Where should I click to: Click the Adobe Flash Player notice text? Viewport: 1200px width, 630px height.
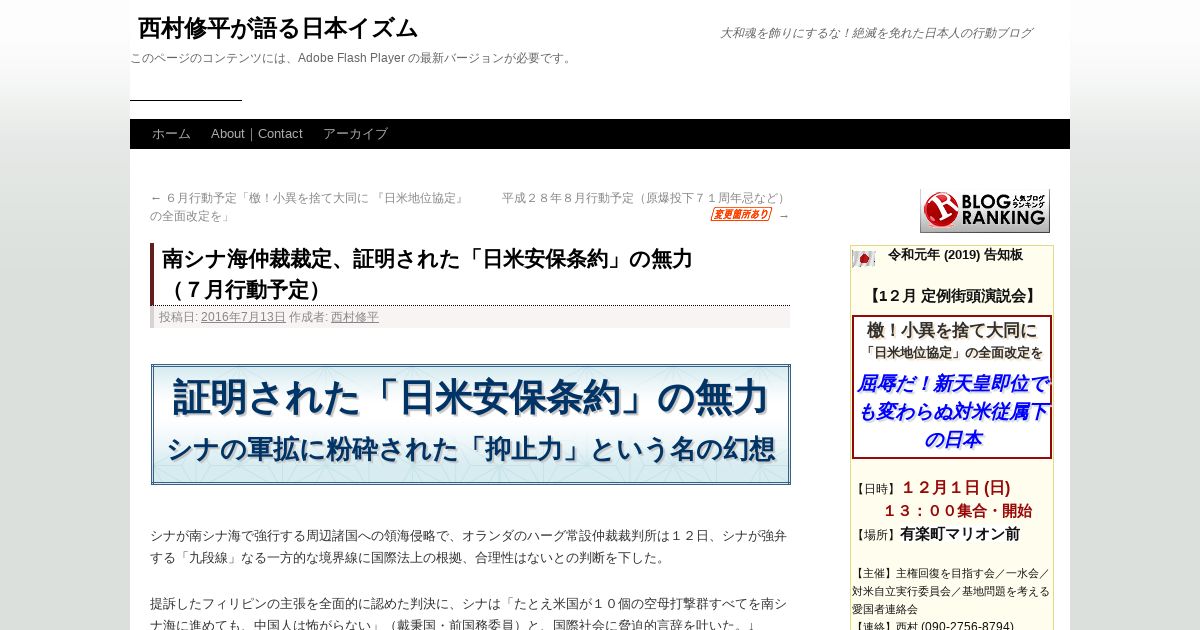pos(353,58)
